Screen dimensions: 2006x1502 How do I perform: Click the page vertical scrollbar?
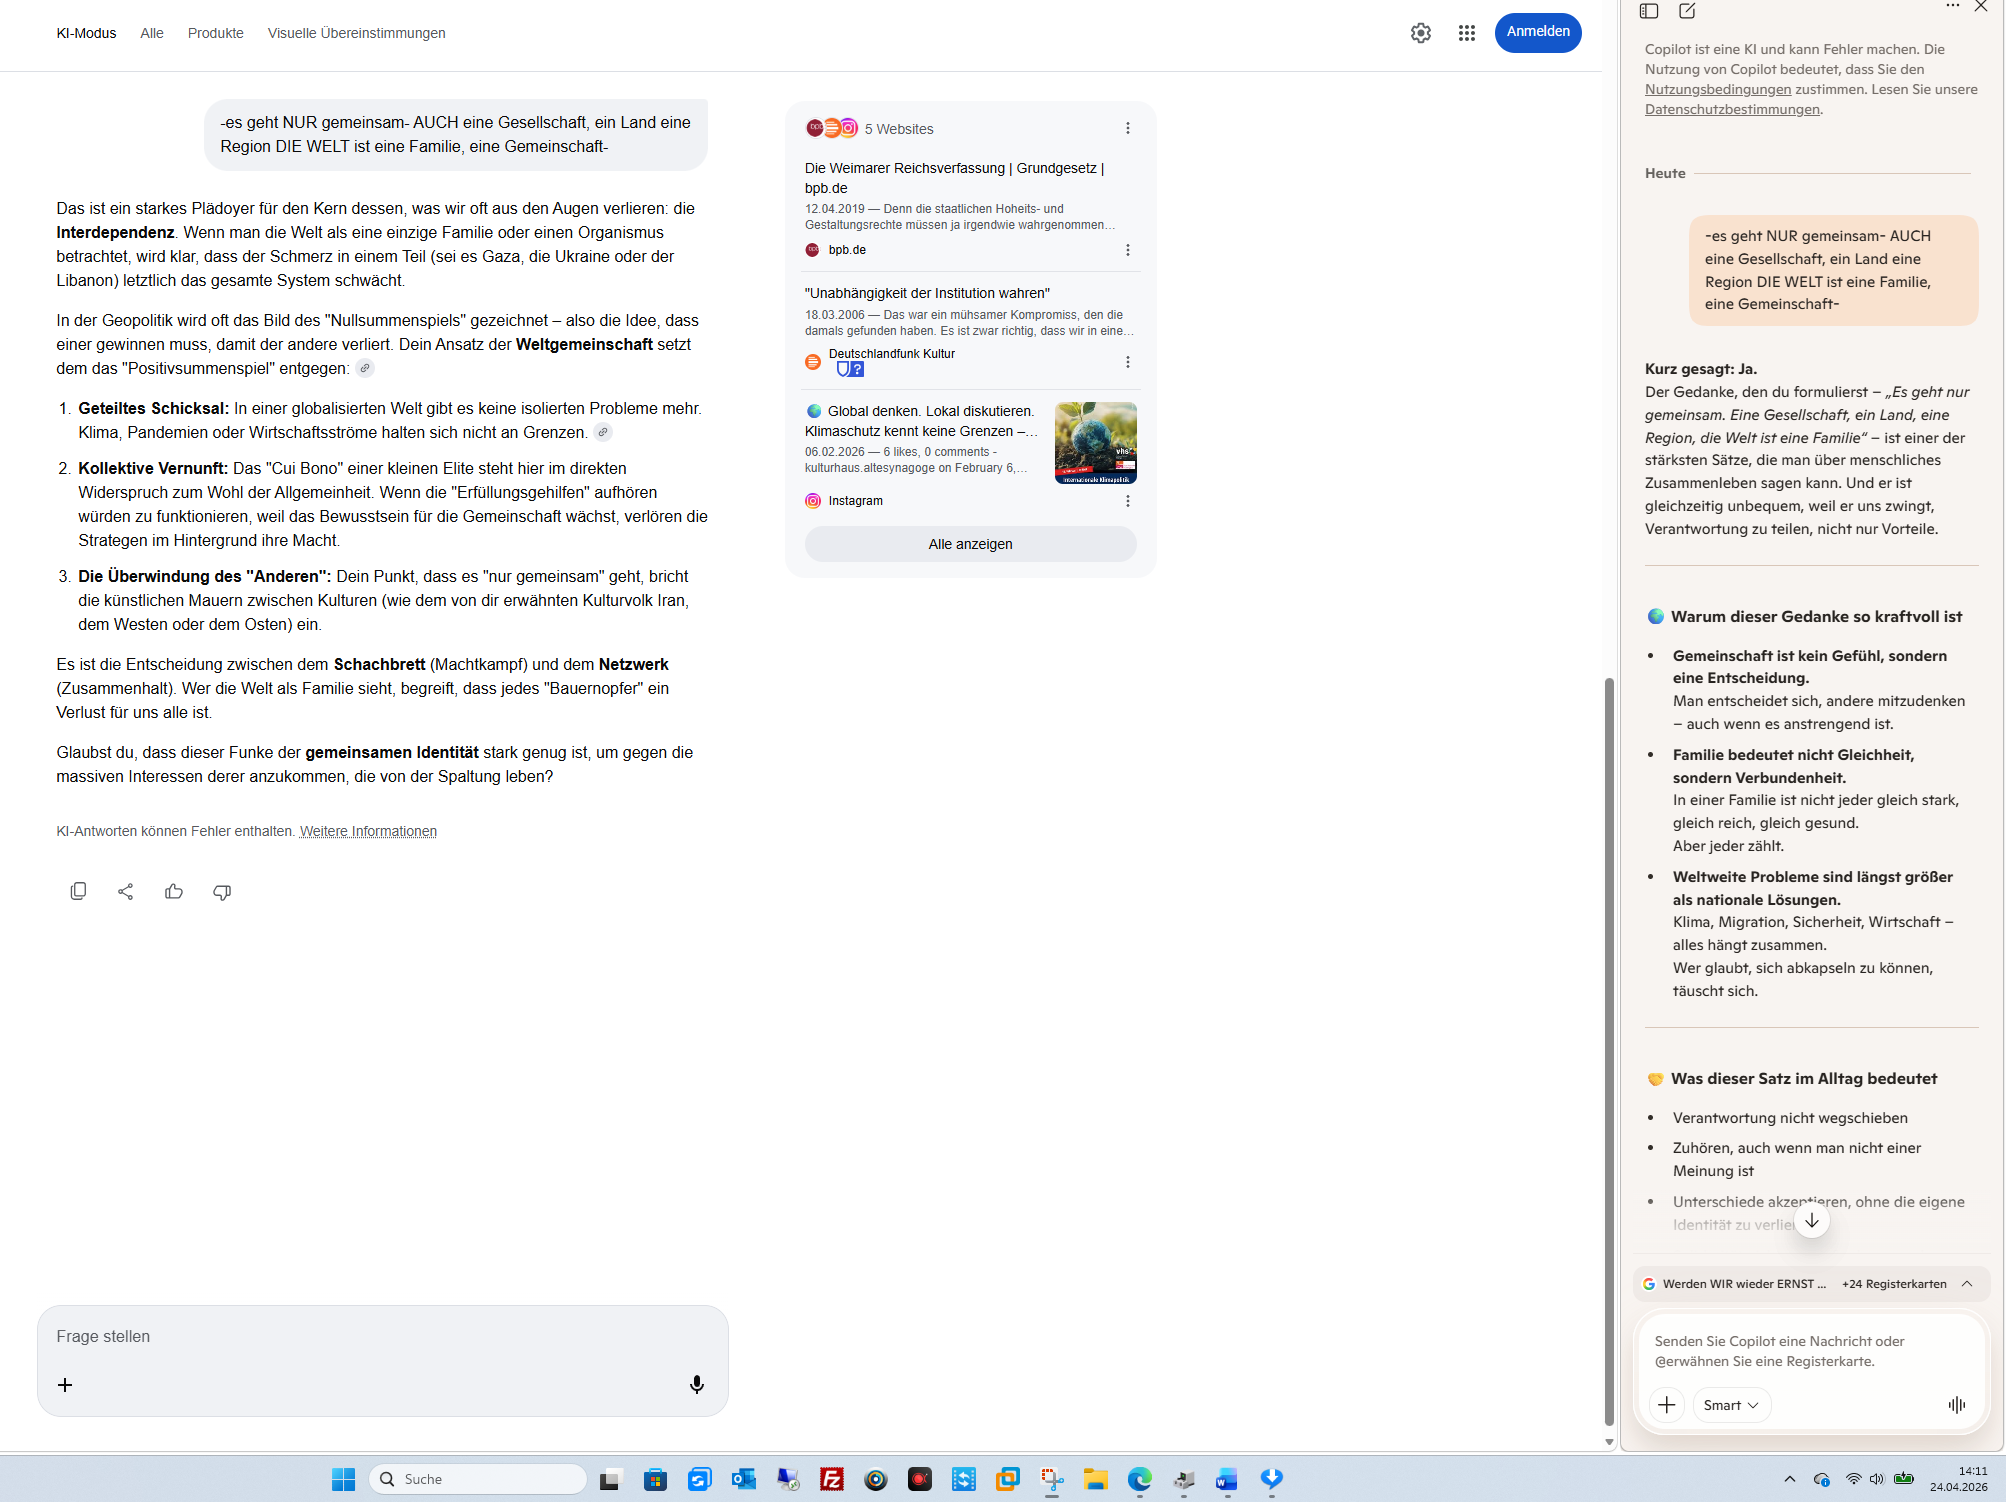(x=1609, y=1050)
